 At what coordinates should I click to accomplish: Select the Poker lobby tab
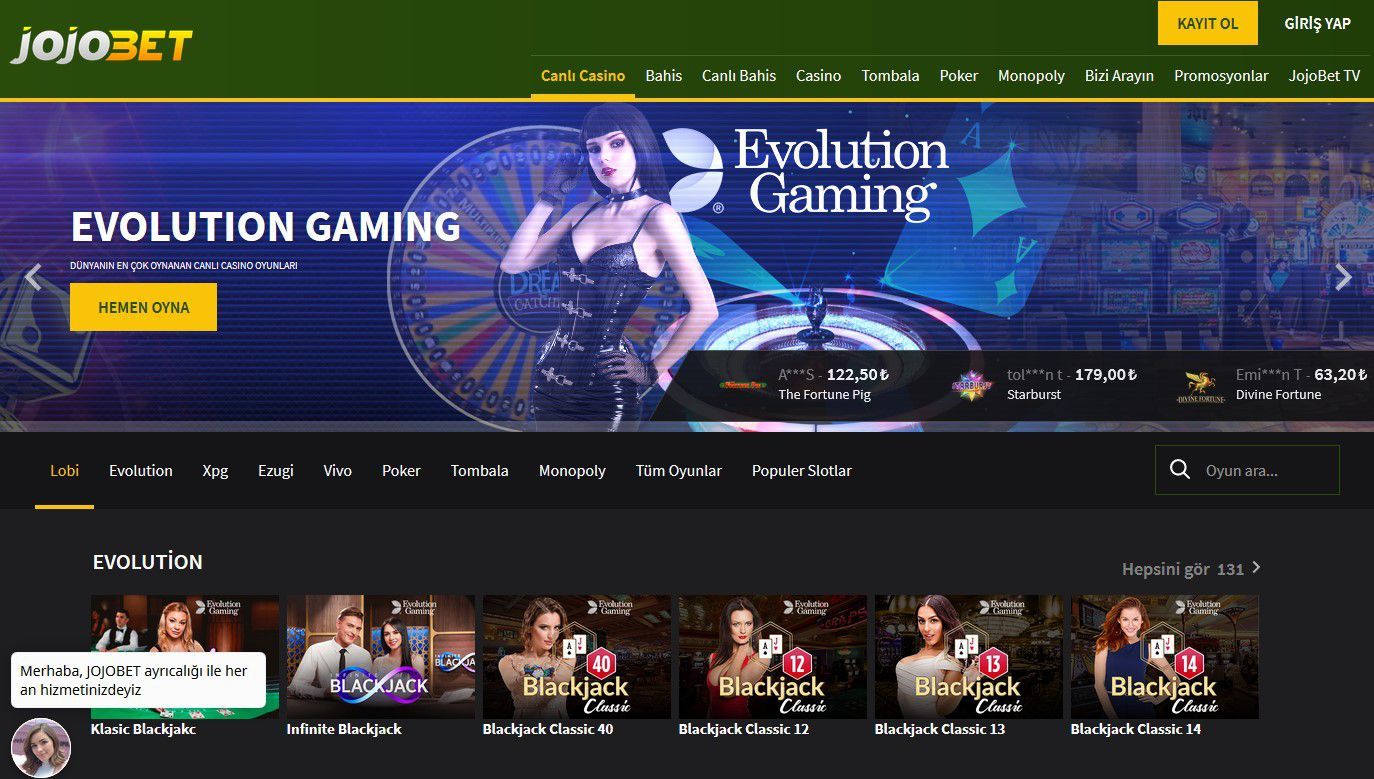pos(401,471)
